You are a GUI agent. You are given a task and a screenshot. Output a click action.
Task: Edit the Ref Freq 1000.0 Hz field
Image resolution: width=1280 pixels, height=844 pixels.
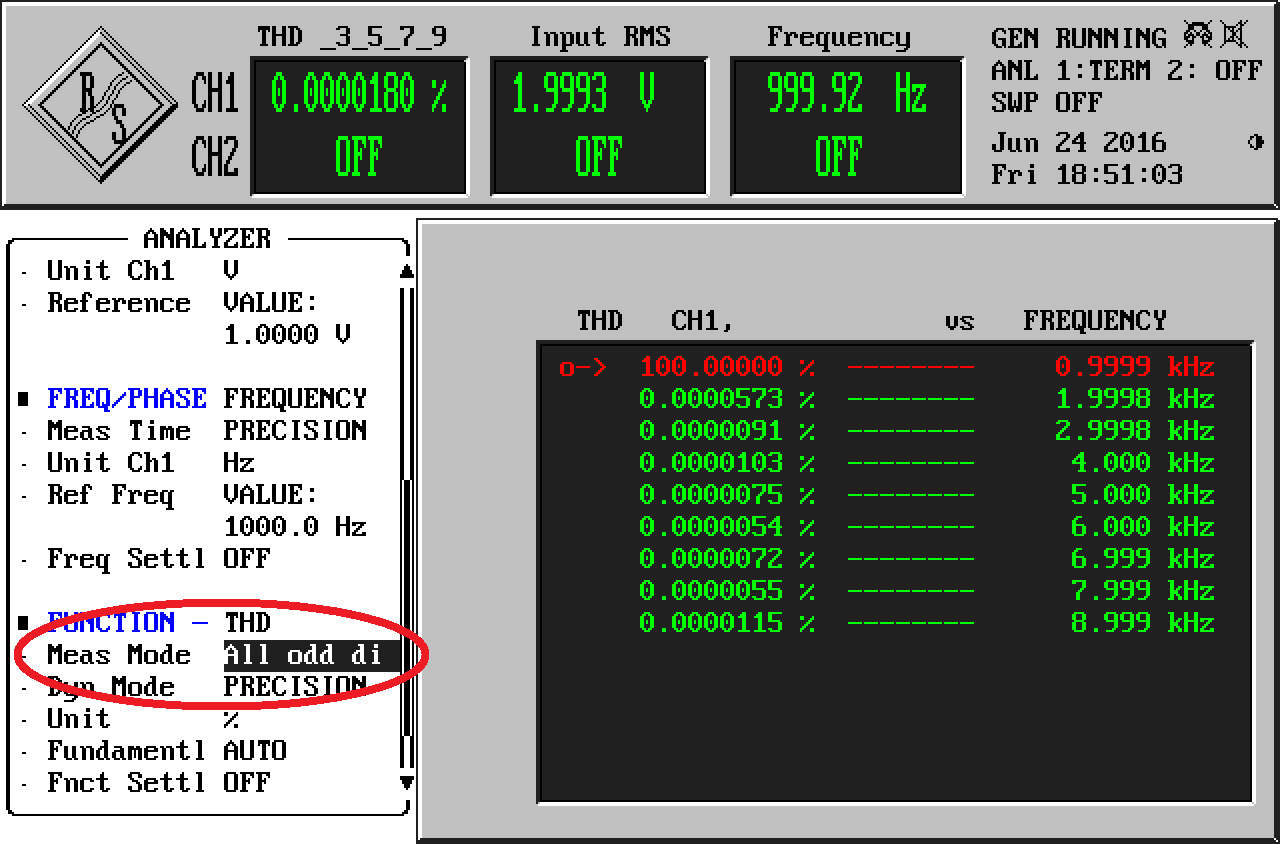[x=295, y=527]
